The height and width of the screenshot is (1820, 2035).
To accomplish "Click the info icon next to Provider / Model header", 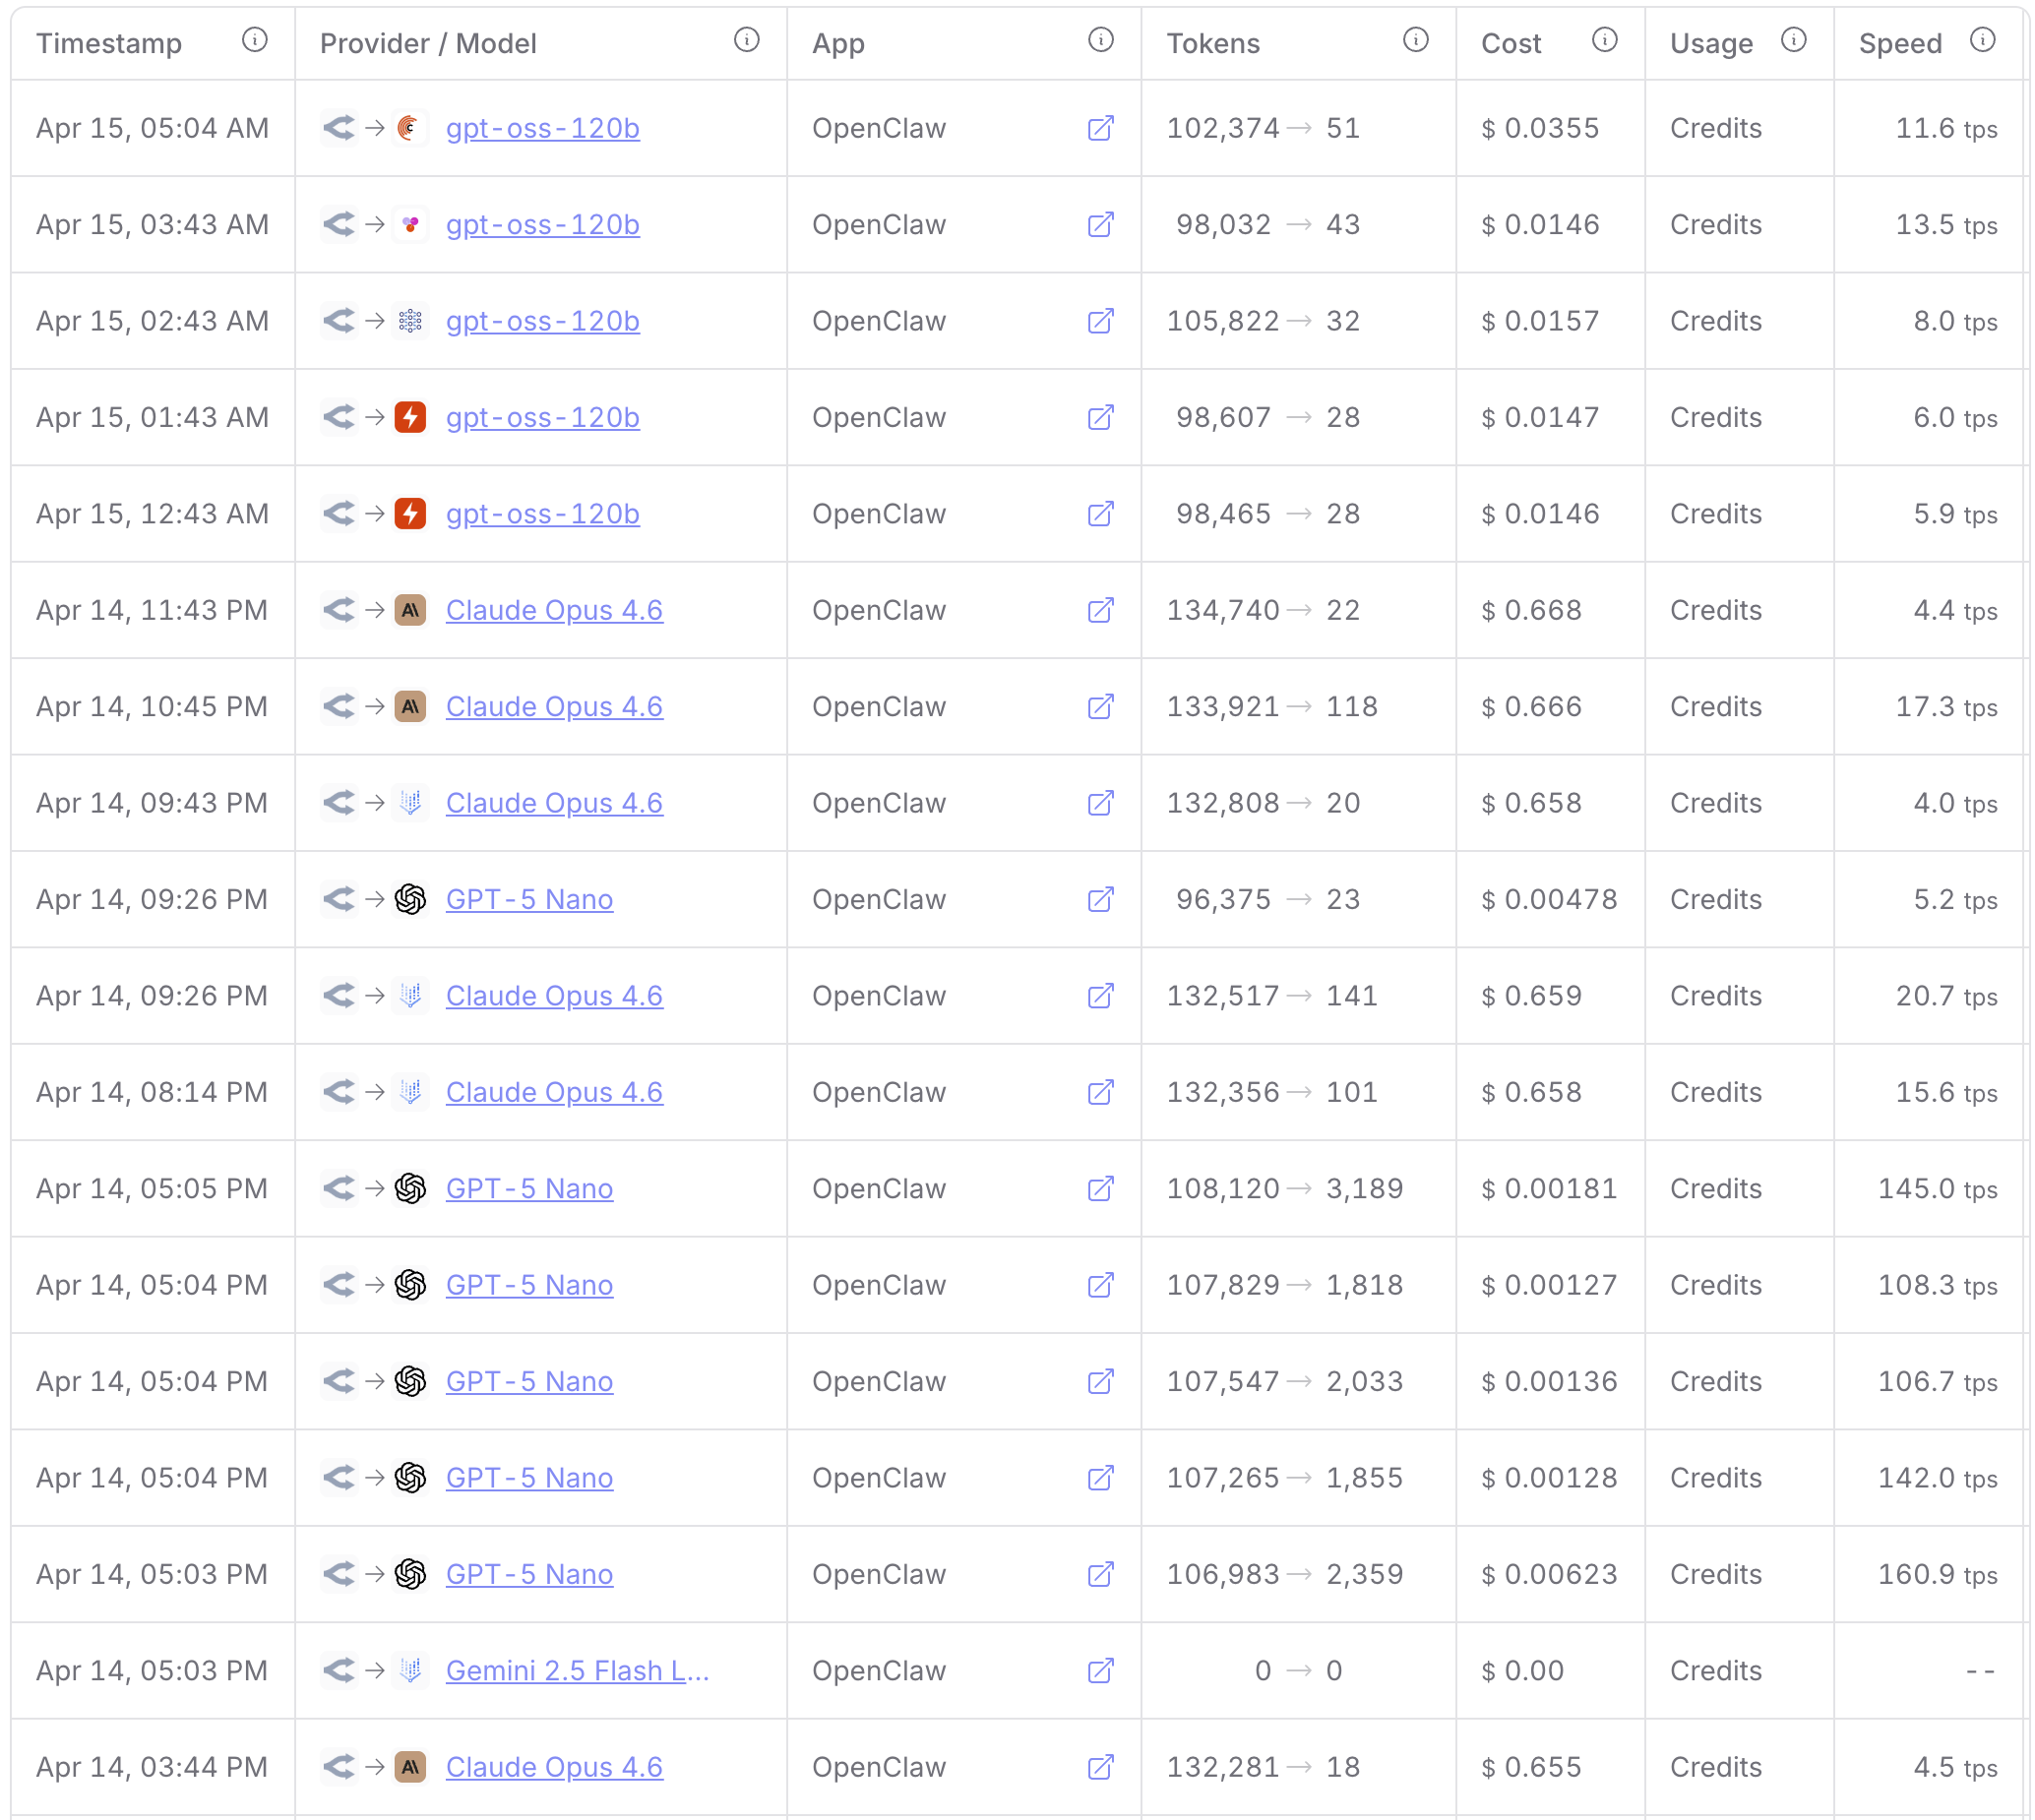I will 747,40.
